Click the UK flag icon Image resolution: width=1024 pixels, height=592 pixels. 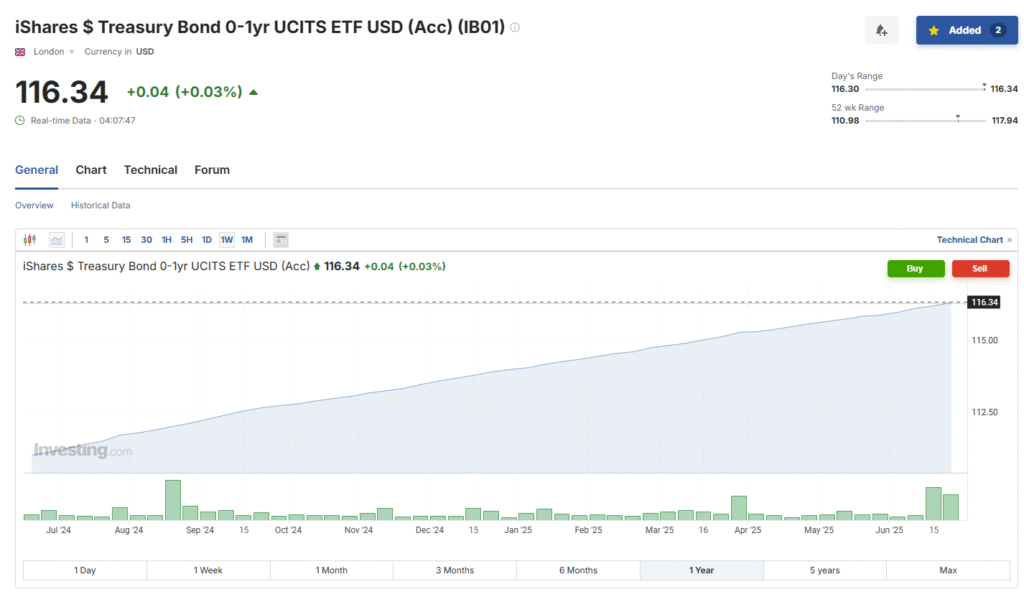pyautogui.click(x=20, y=51)
